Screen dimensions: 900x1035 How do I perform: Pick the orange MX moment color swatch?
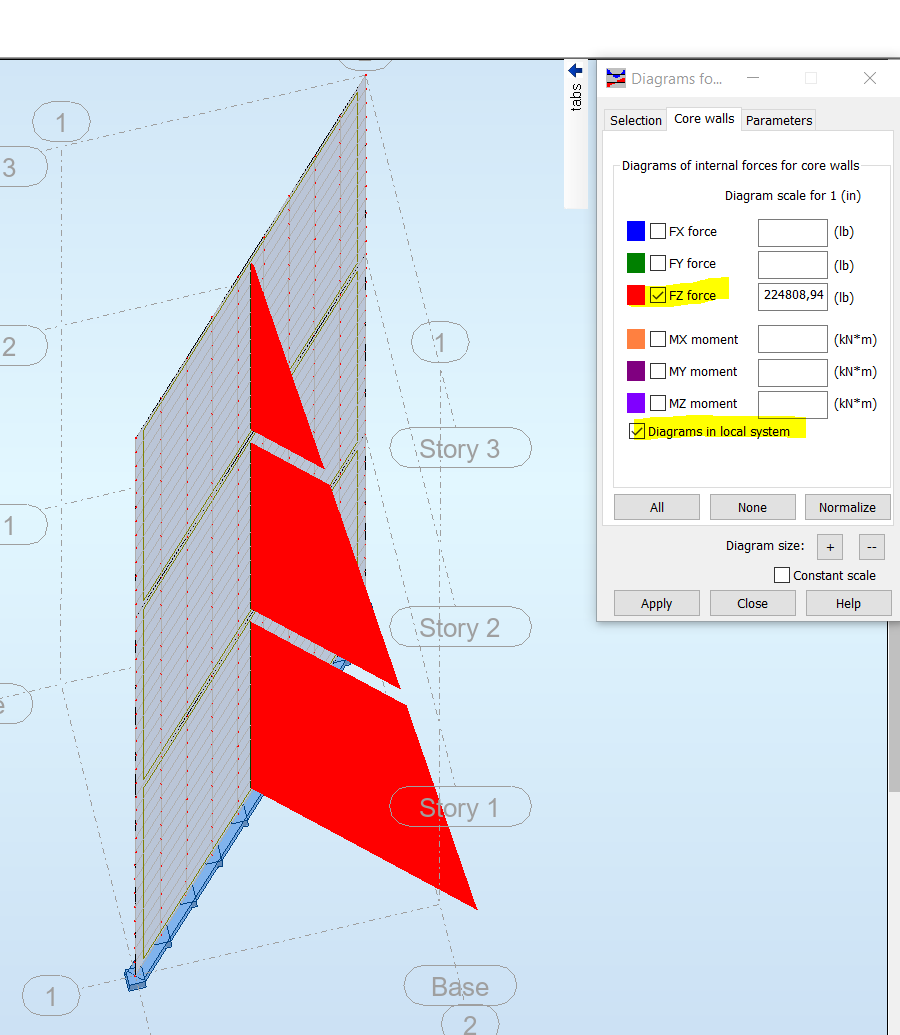tap(635, 339)
